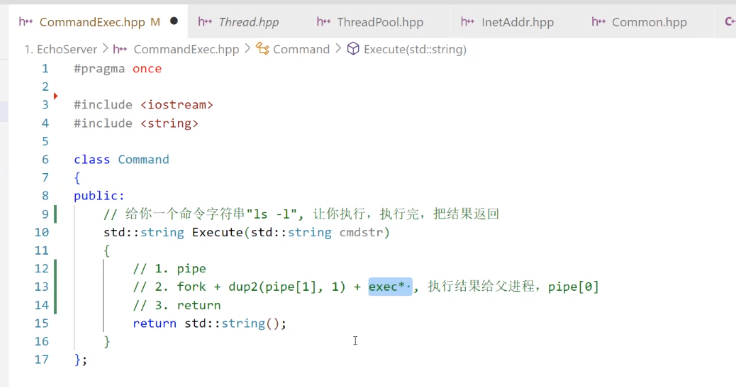Click the highlighted 'exec*' text
This screenshot has height=387, width=736.
click(390, 286)
